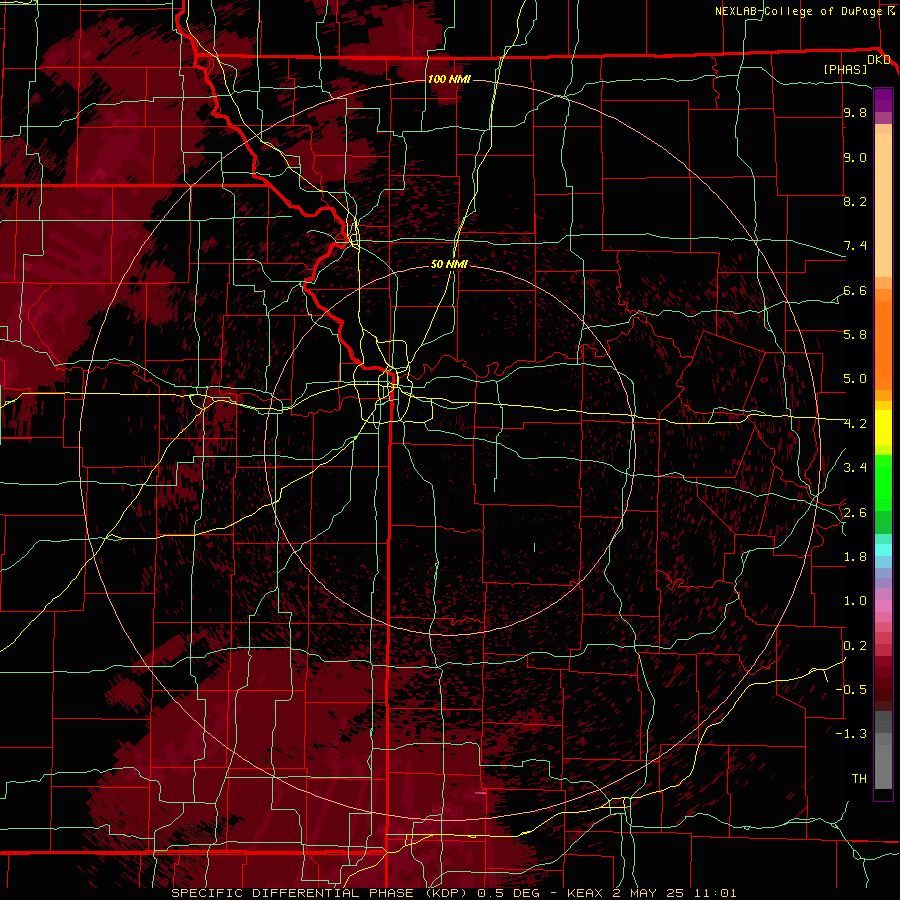This screenshot has width=900, height=900.
Task: Click the KEAX radar site identifier in caption
Action: coord(585,893)
